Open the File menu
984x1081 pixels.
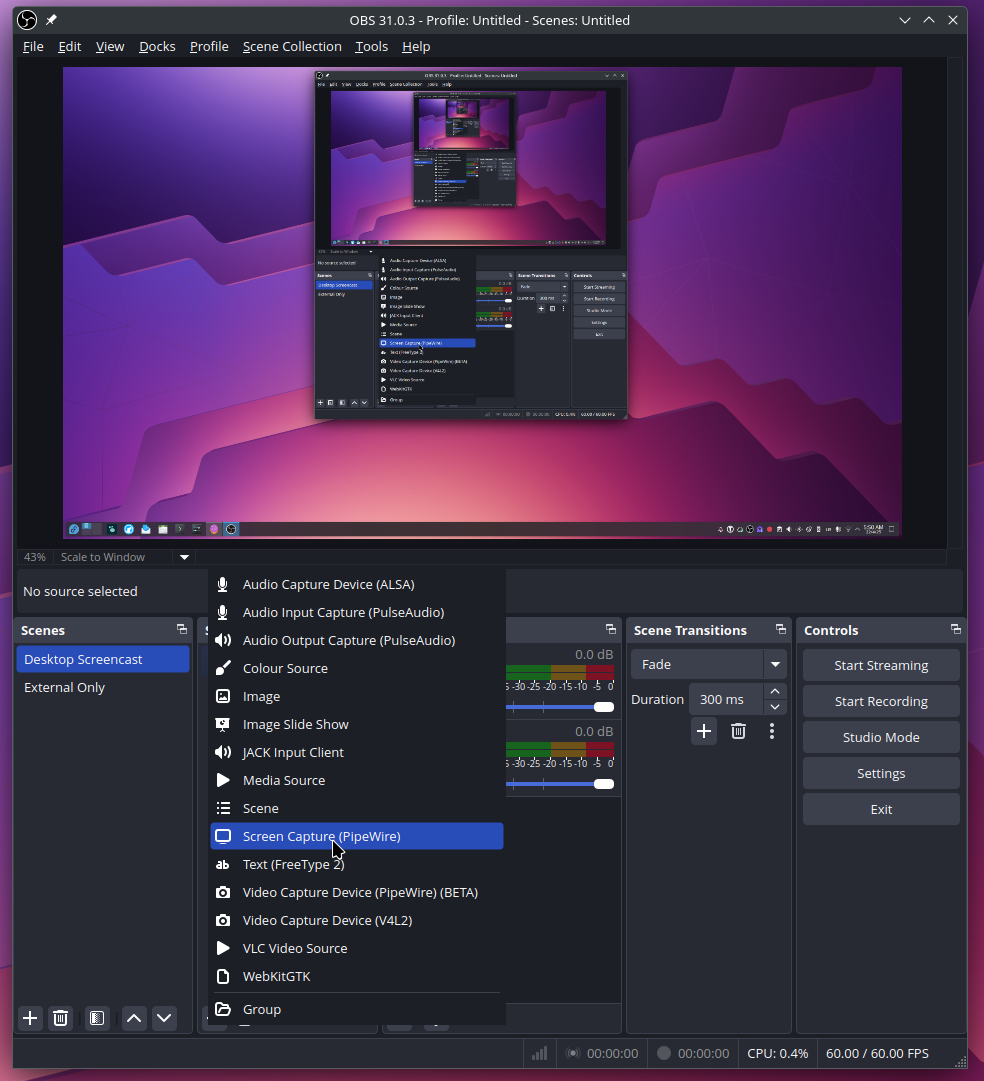coord(33,46)
